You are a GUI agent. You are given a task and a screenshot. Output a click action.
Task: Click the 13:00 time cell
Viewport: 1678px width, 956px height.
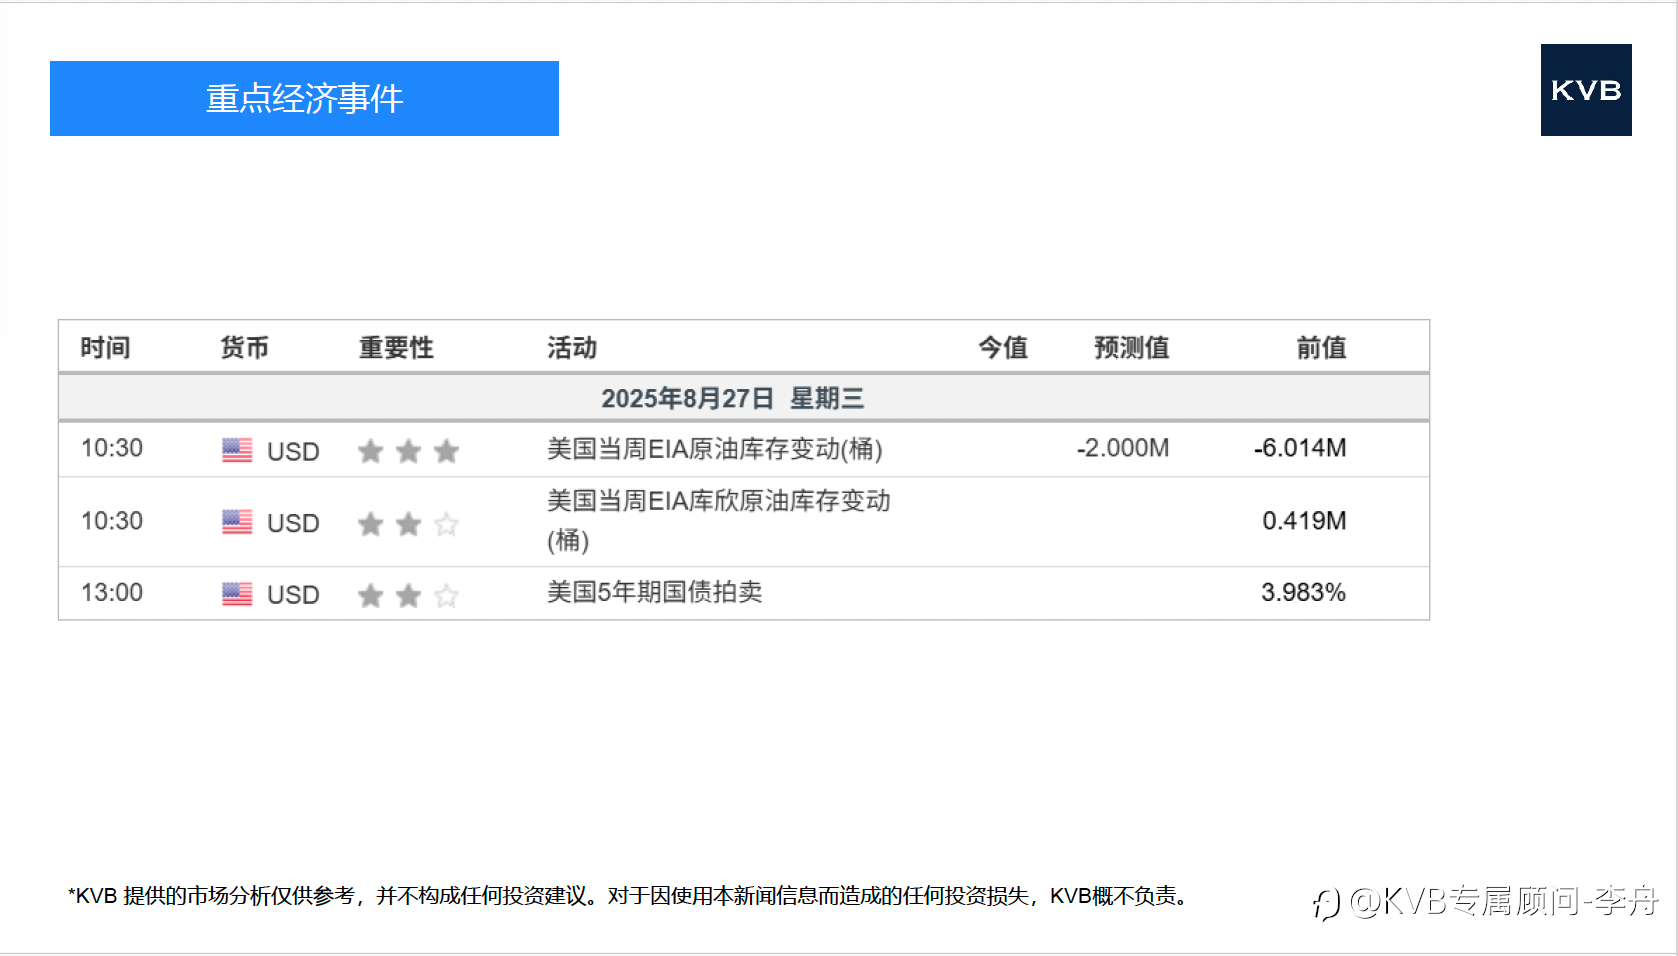[112, 593]
